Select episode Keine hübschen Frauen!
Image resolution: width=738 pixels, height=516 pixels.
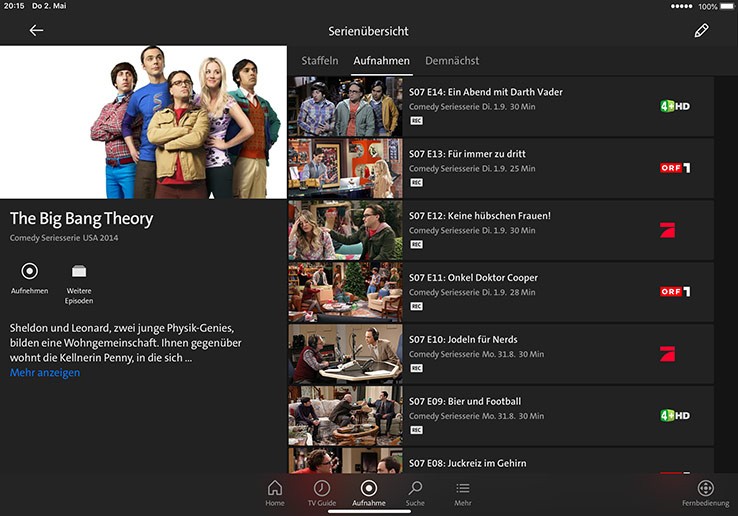pos(479,216)
